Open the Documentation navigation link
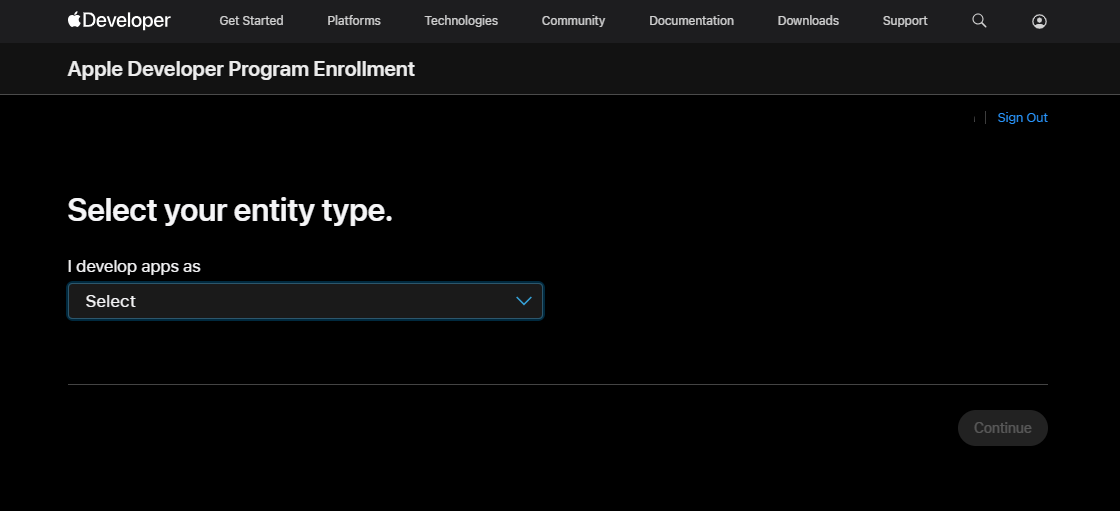1120x511 pixels. pyautogui.click(x=691, y=21)
